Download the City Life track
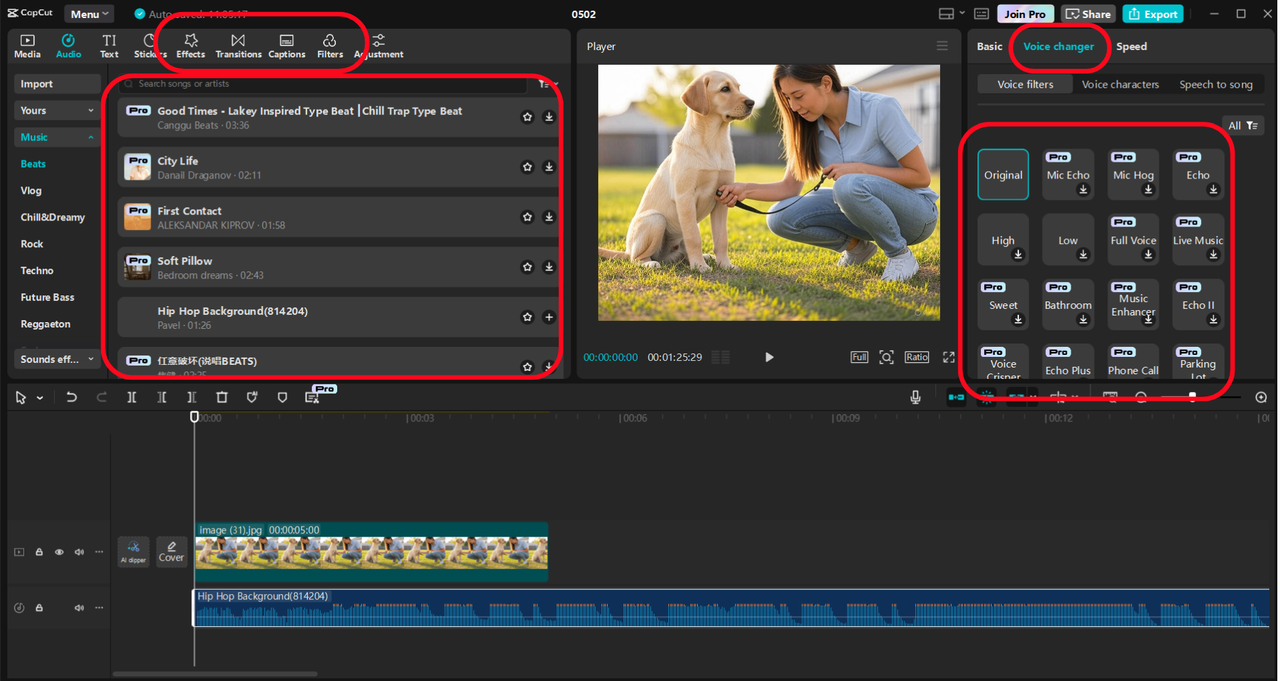 coord(549,167)
